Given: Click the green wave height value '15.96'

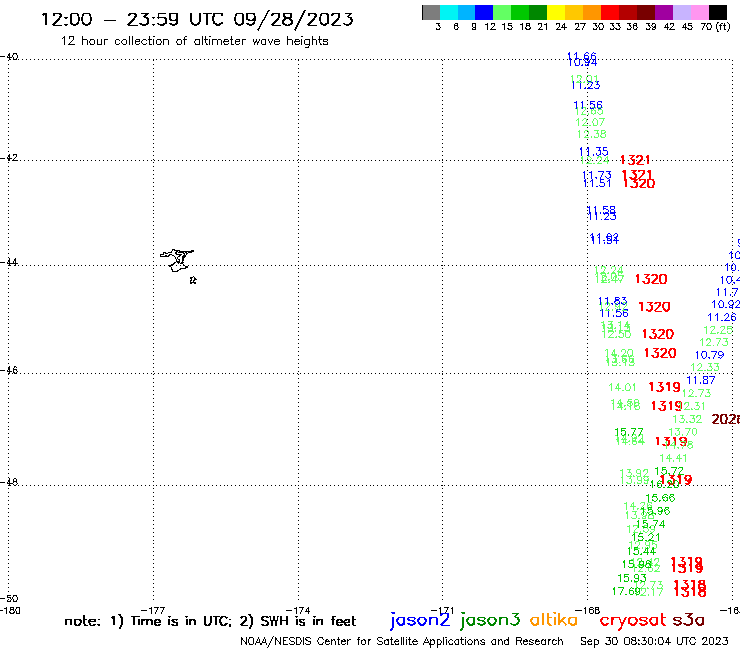Looking at the screenshot, I should 656,511.
